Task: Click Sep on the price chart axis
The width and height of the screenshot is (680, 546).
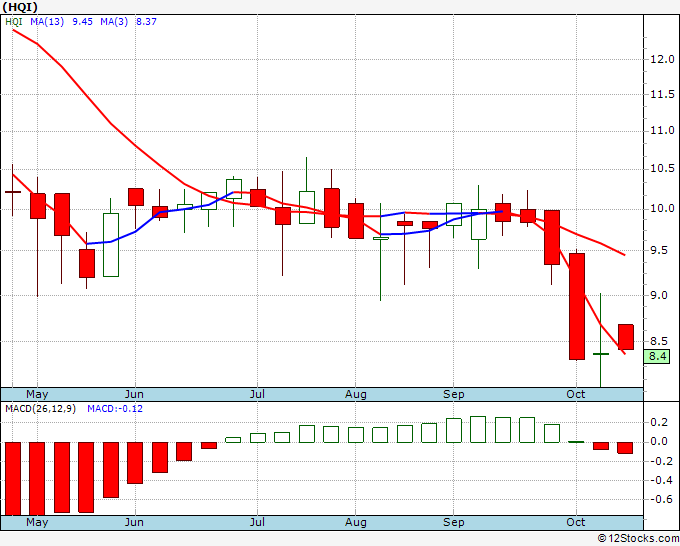Action: pyautogui.click(x=454, y=394)
